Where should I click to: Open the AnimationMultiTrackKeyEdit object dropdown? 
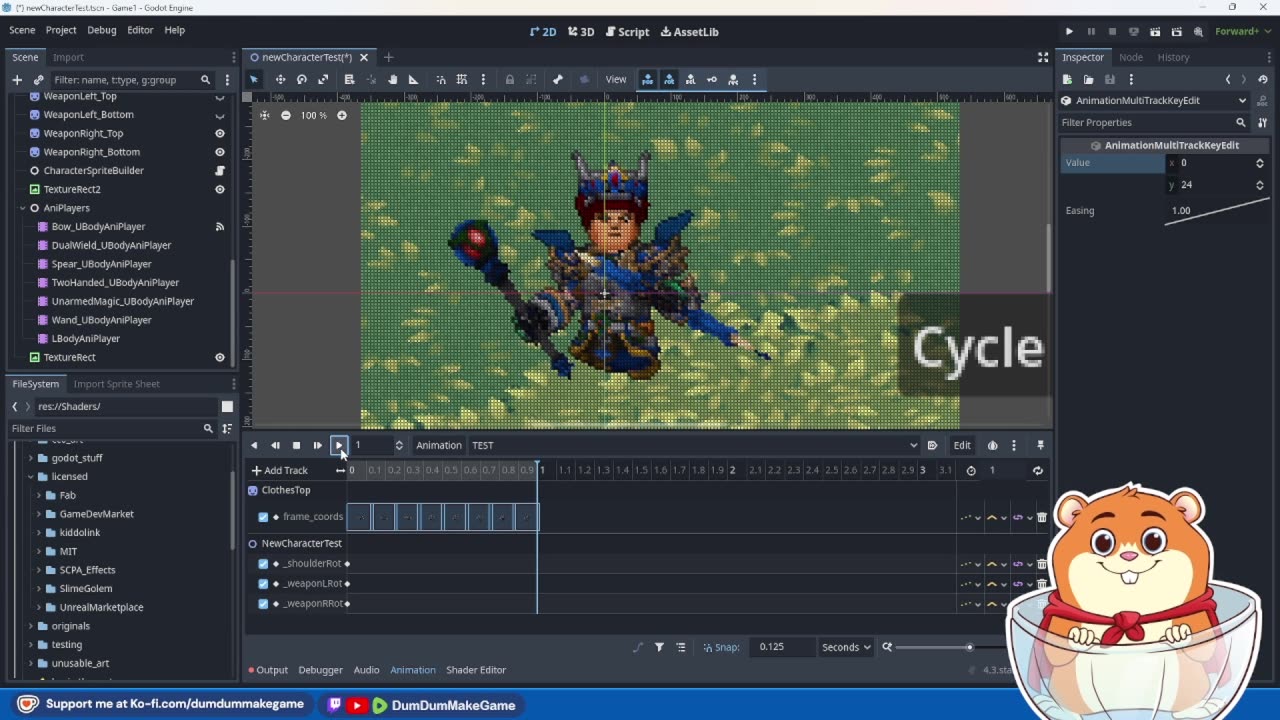(x=1154, y=100)
